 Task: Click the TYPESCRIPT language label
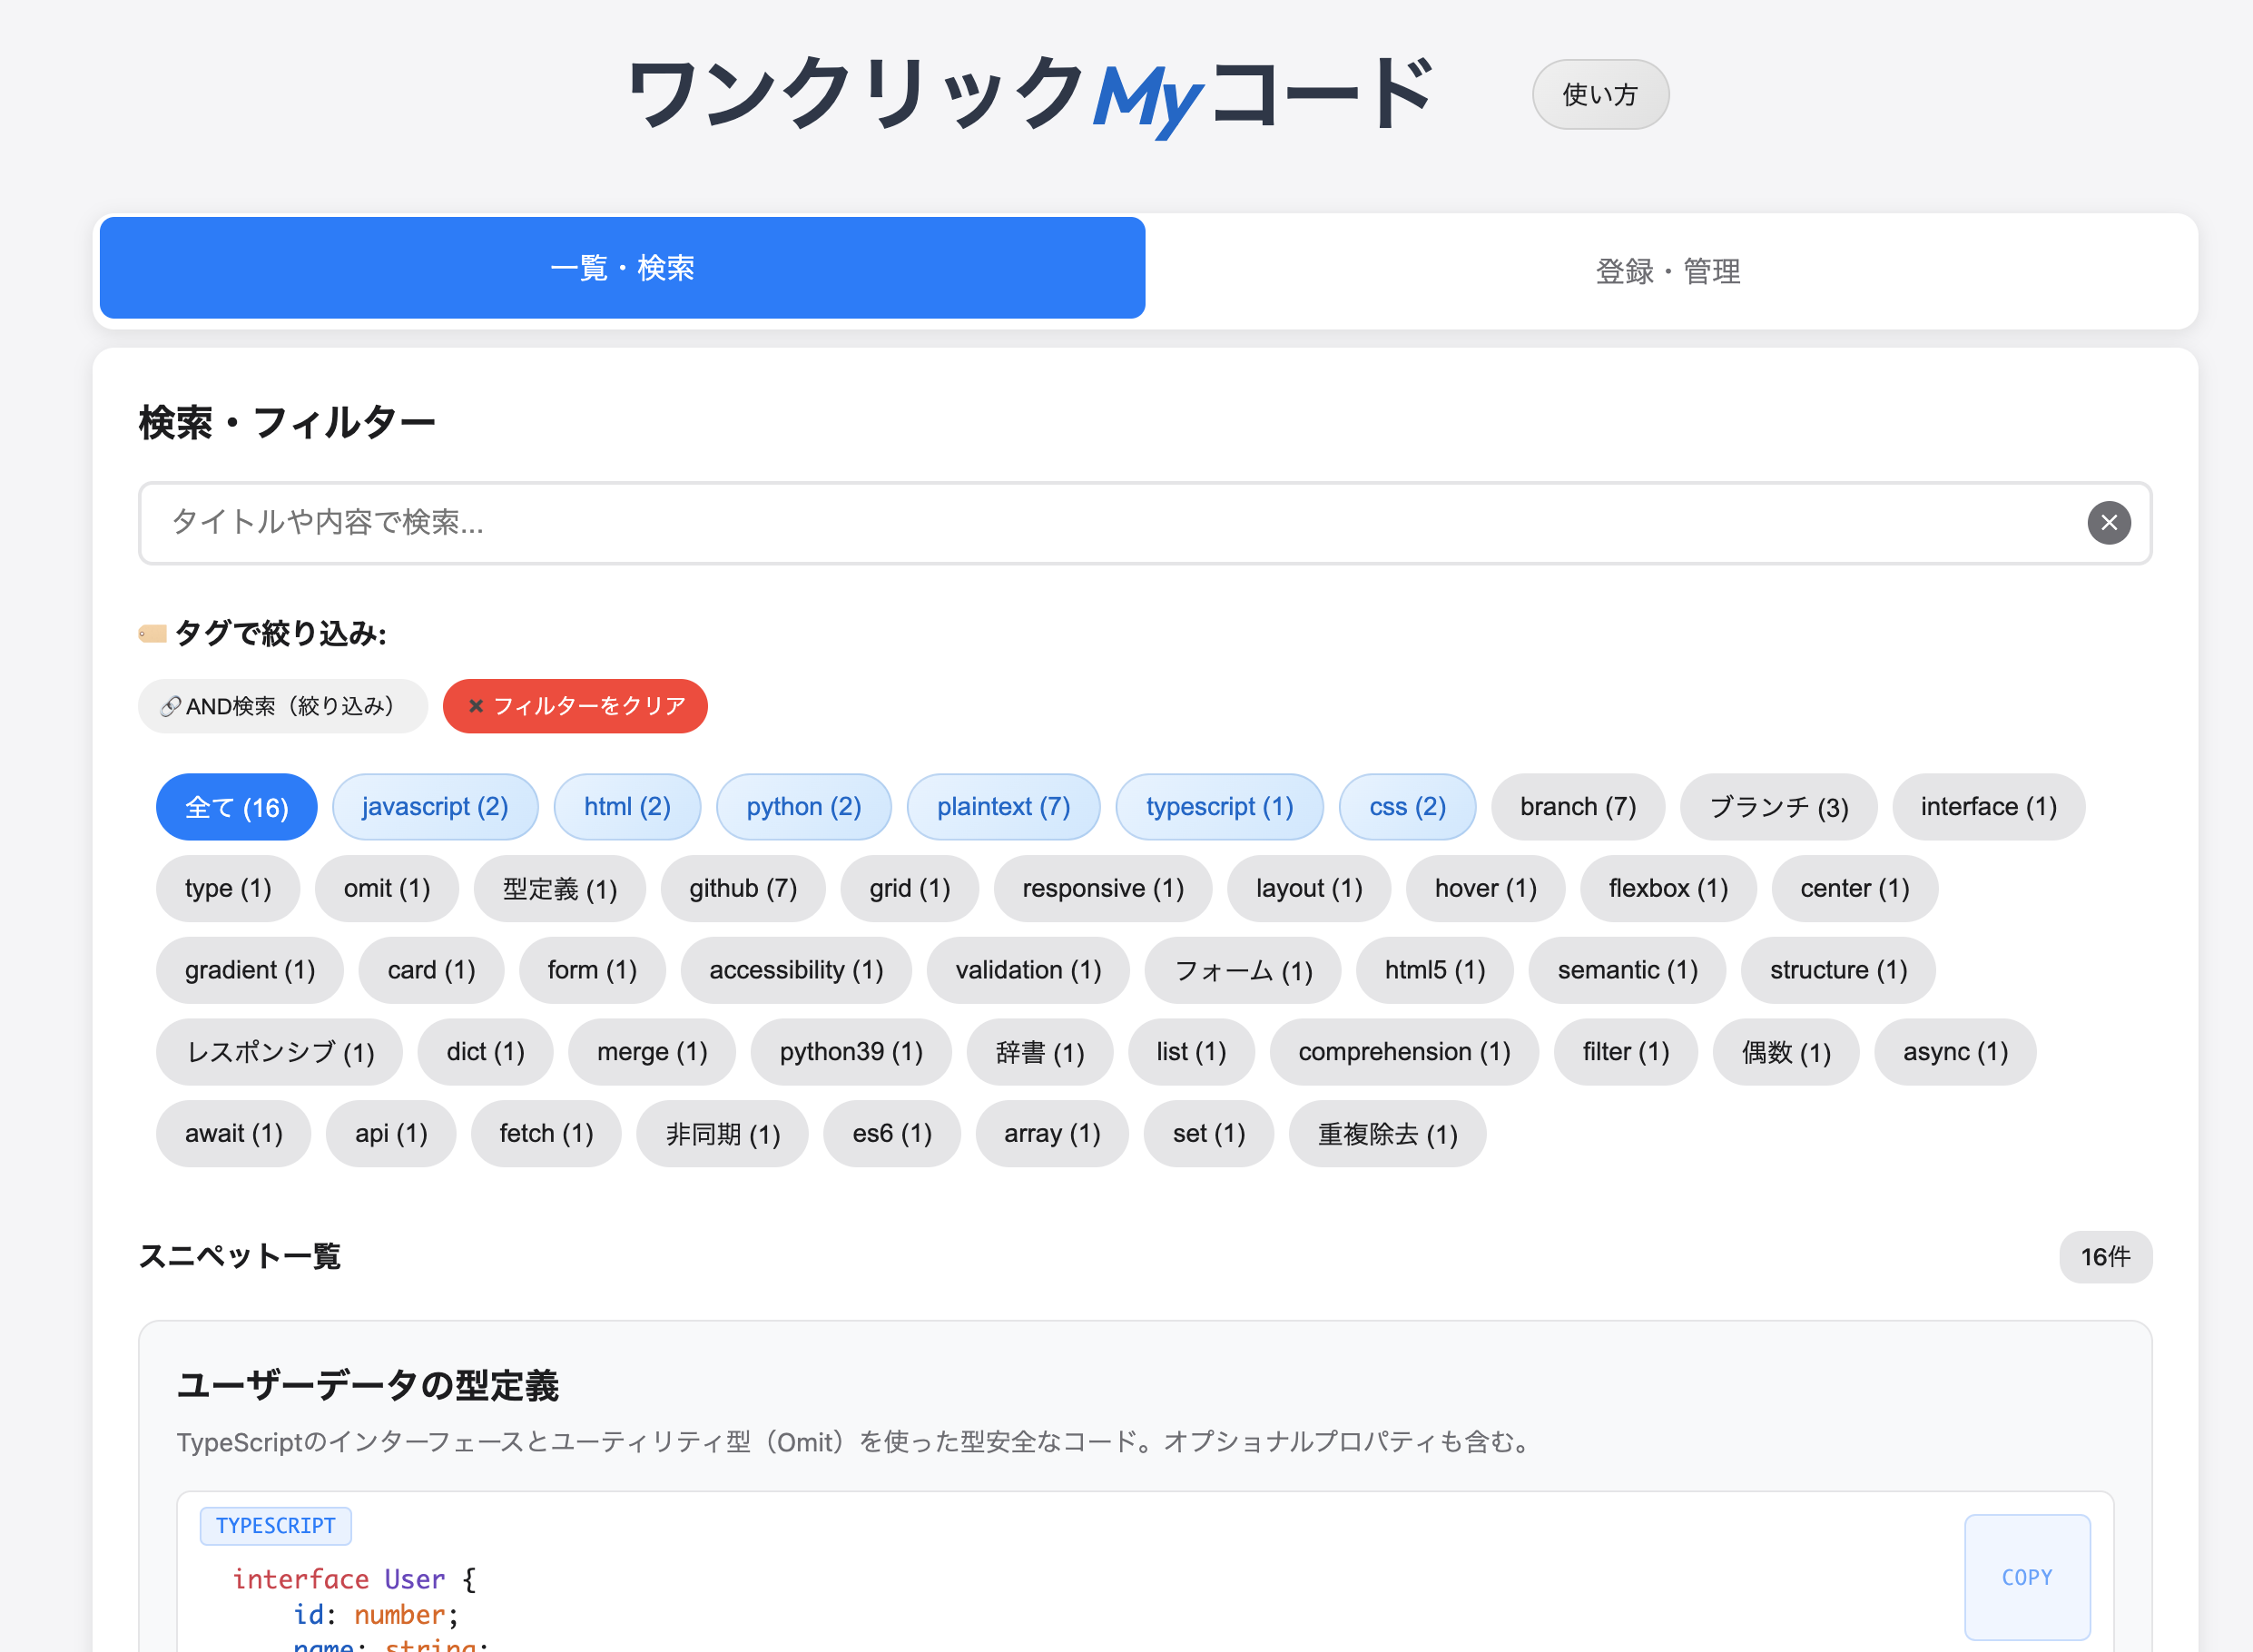[275, 1526]
